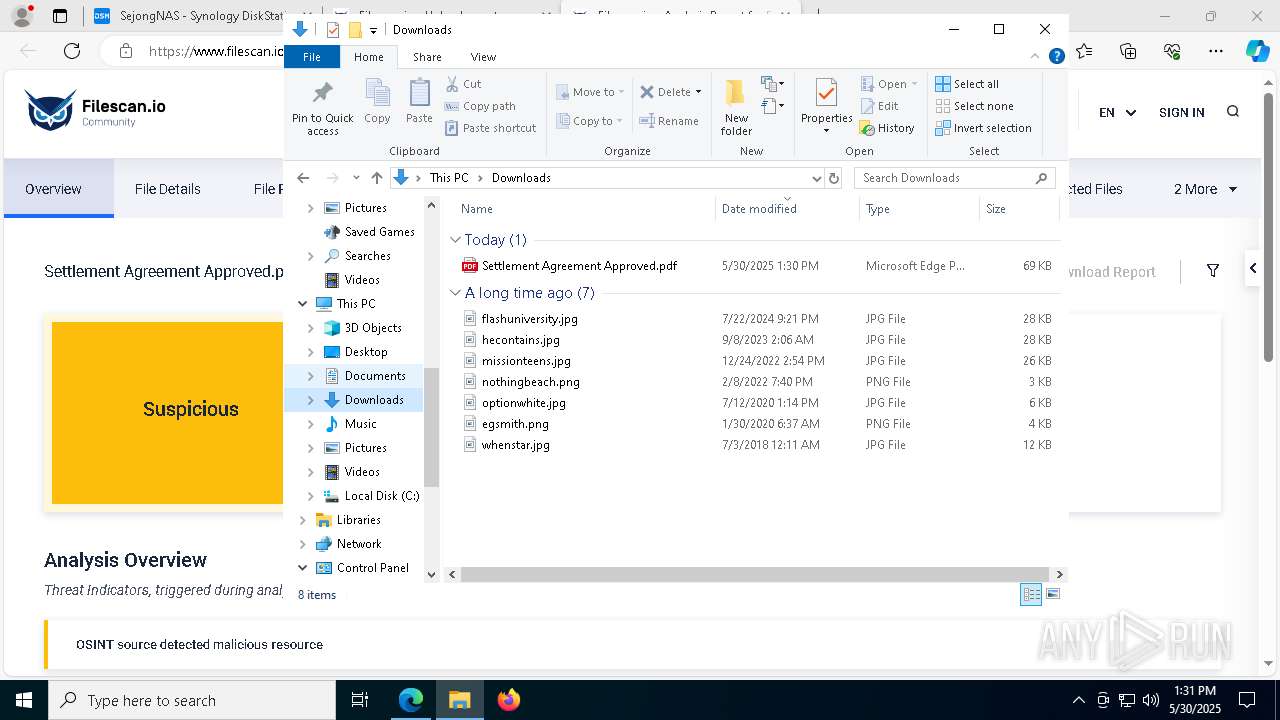
Task: Click Select none in ribbon
Action: tap(974, 106)
